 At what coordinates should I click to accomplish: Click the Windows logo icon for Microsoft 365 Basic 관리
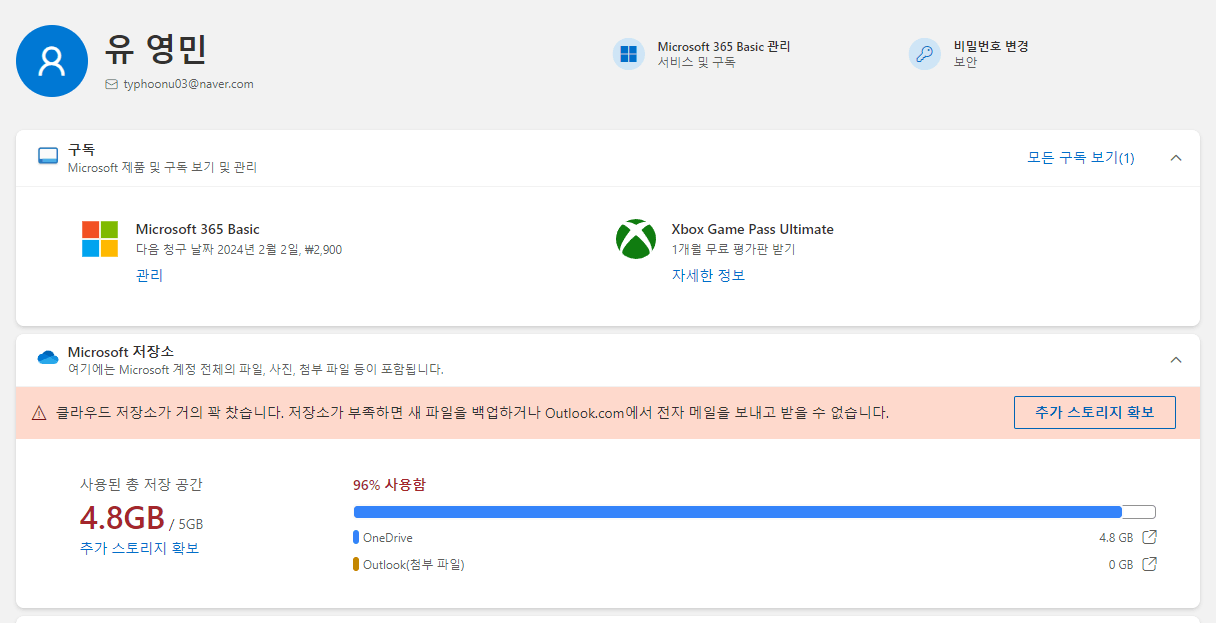coord(629,54)
